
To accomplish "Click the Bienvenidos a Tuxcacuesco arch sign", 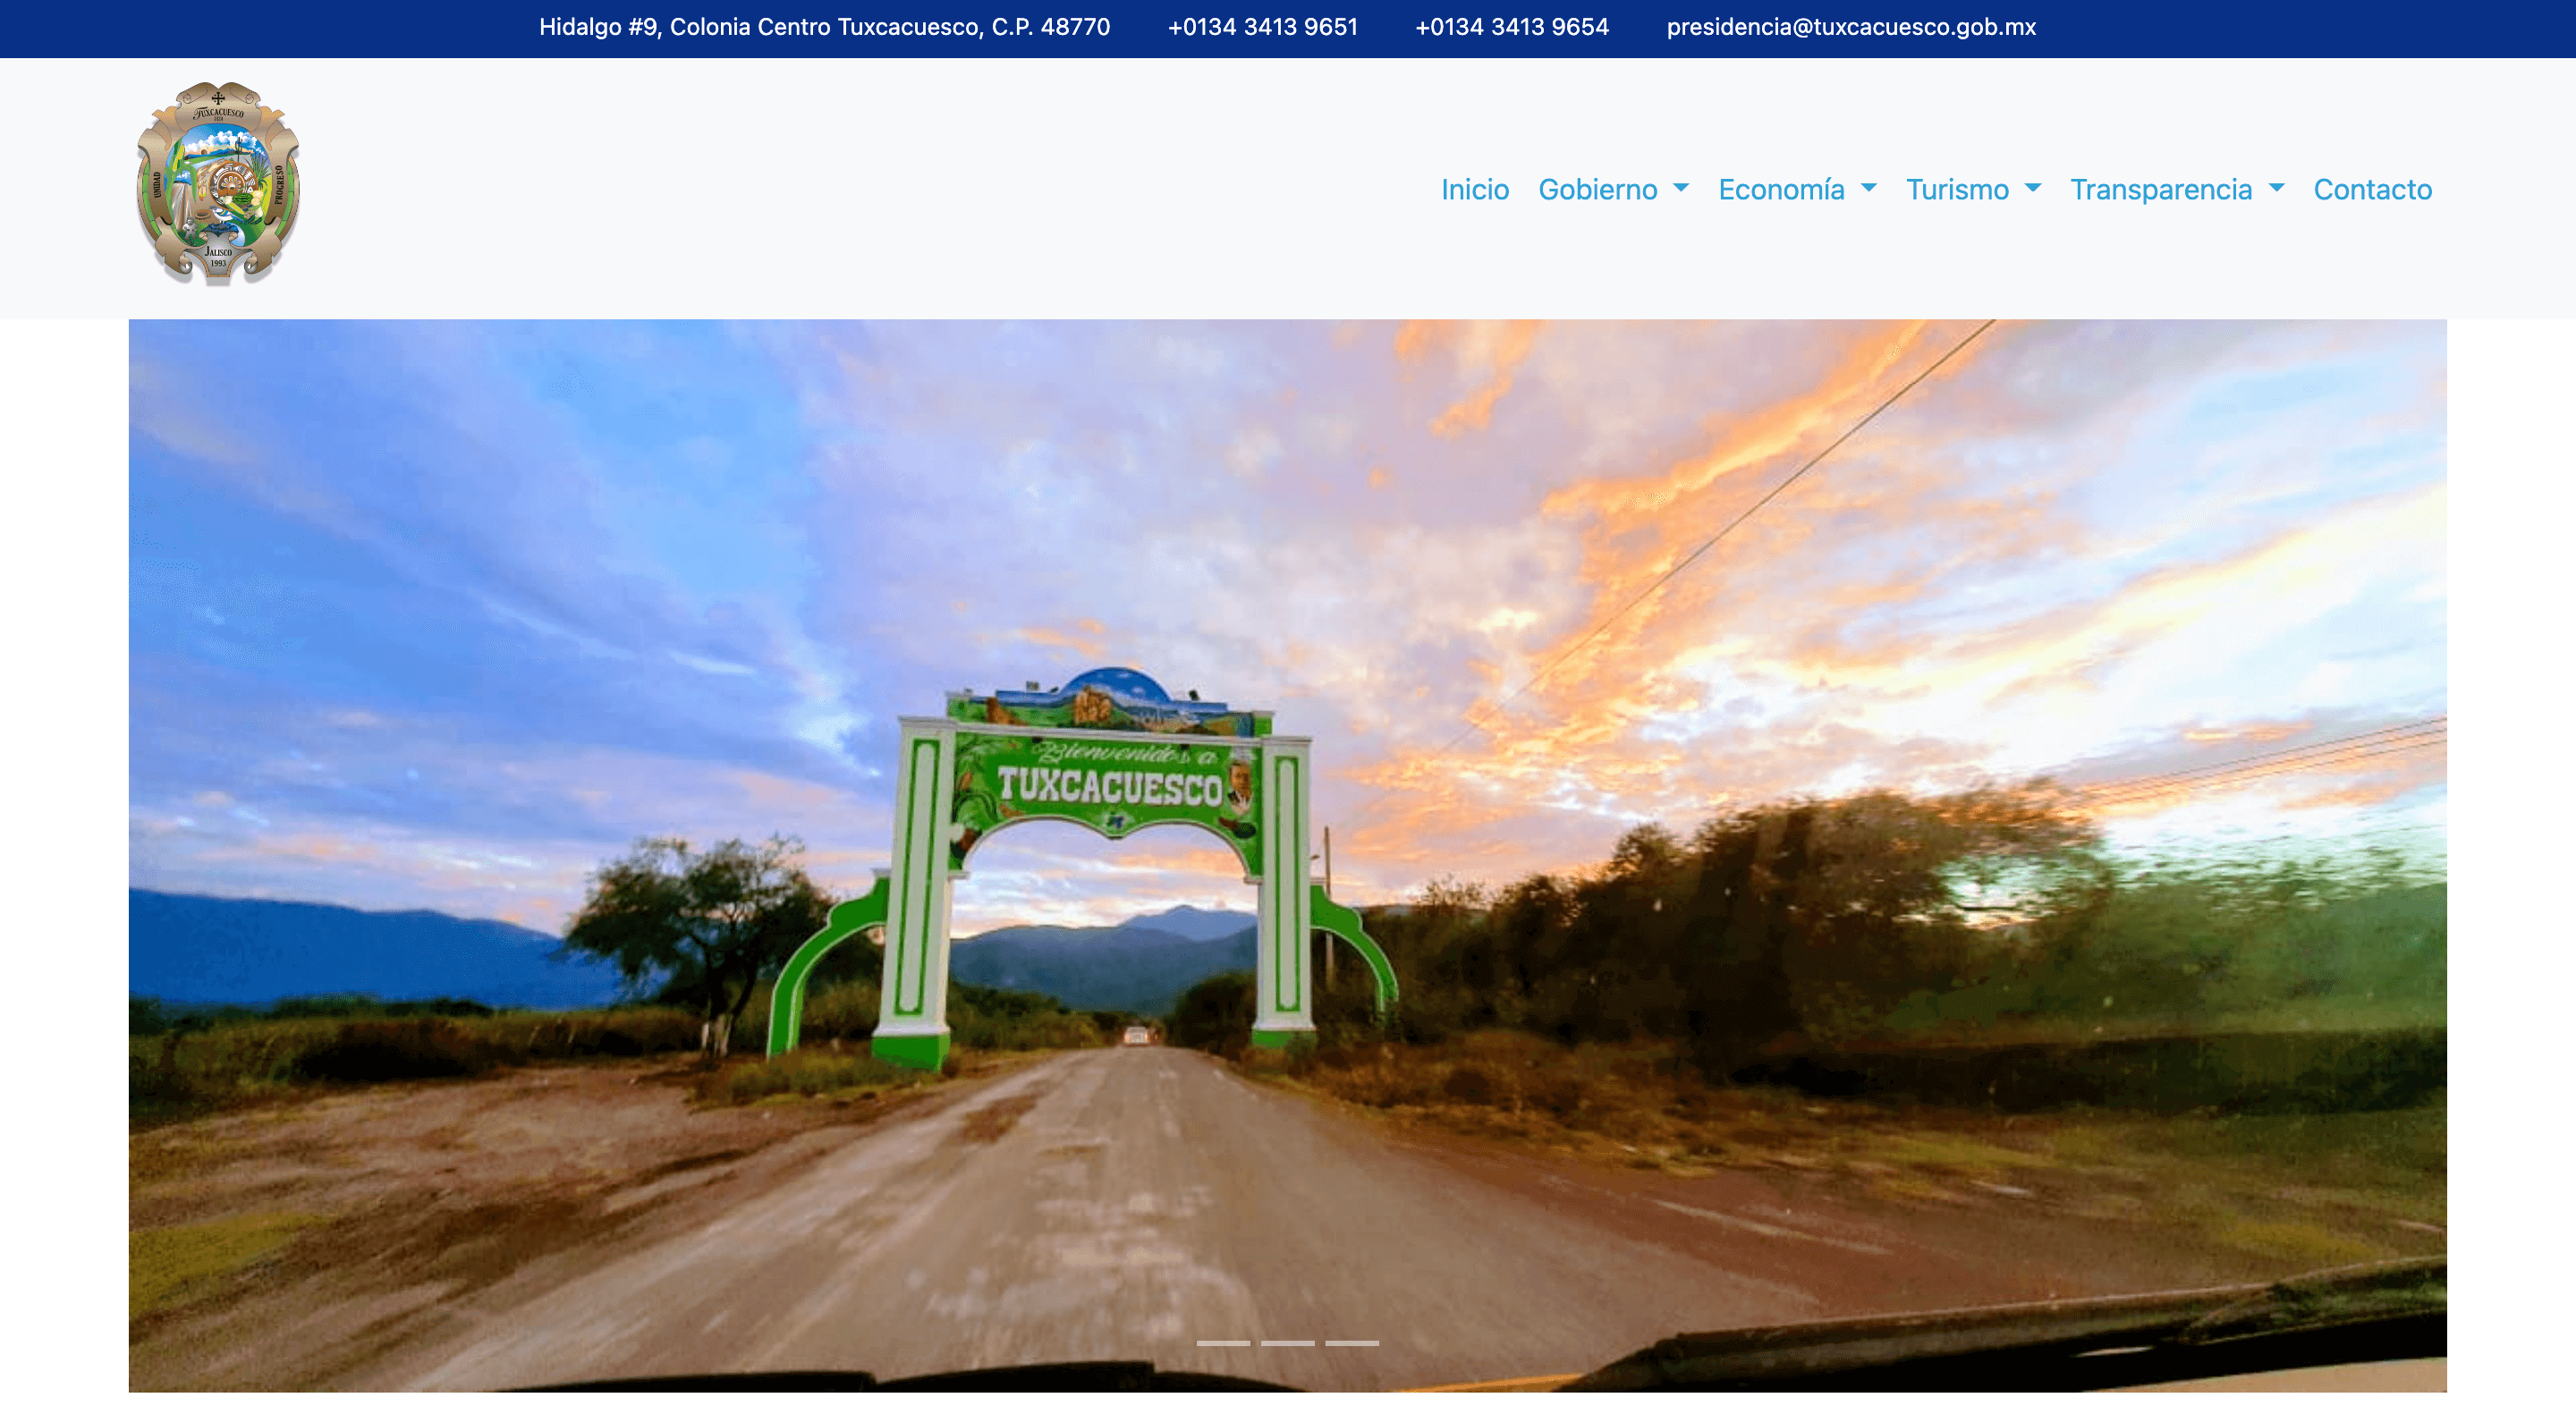I will [1109, 784].
